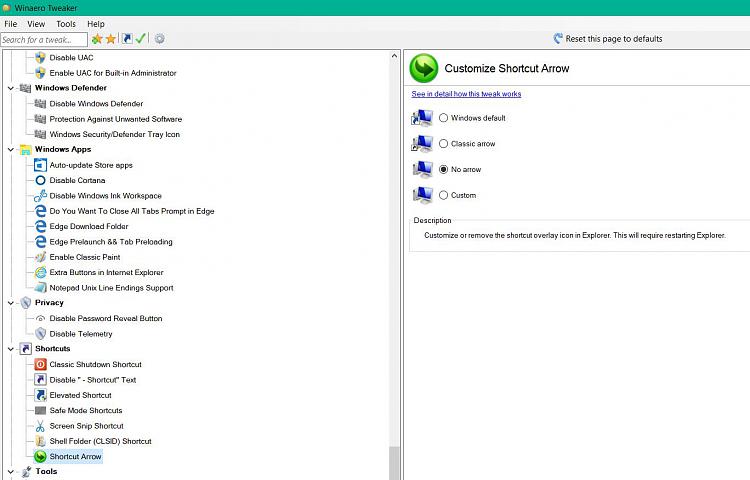Collapse the Shortcuts tree group
This screenshot has width=750, height=480.
11,349
